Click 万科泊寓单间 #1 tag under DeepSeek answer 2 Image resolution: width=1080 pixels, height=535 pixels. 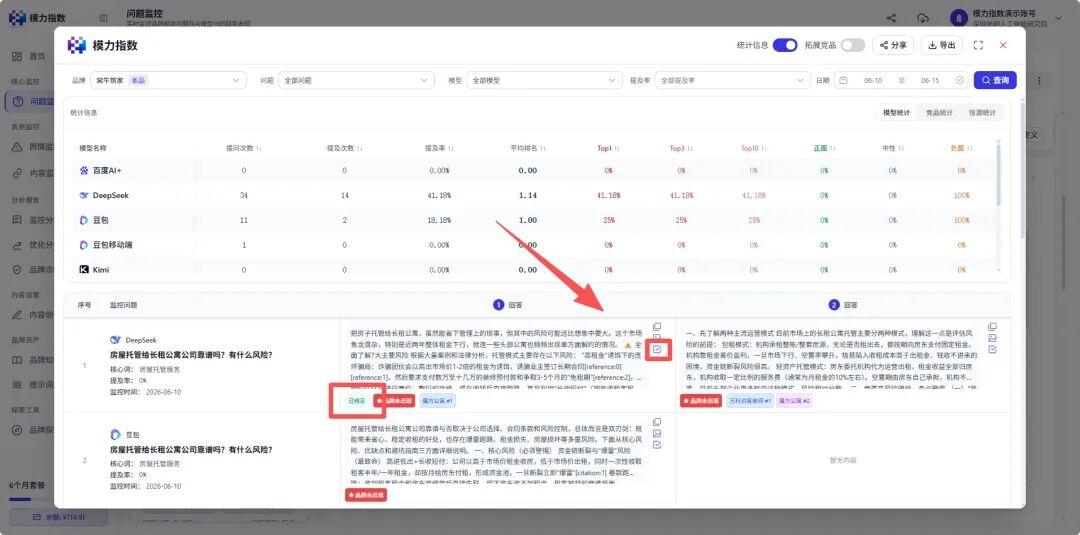tap(749, 401)
